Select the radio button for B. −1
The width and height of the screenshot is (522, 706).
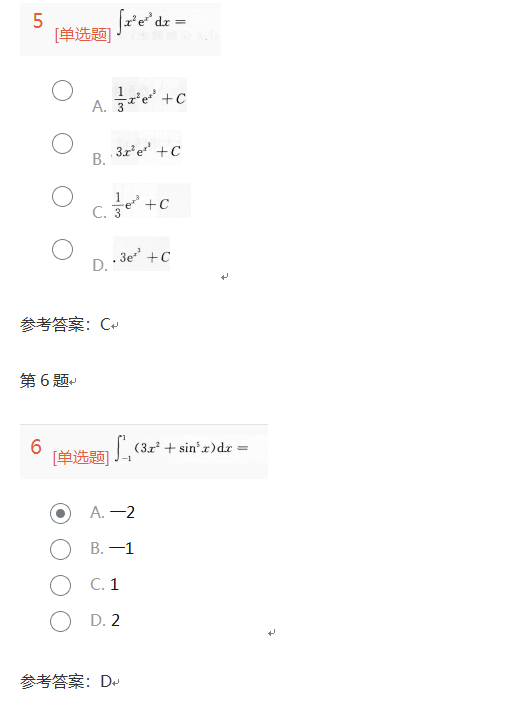click(x=60, y=549)
